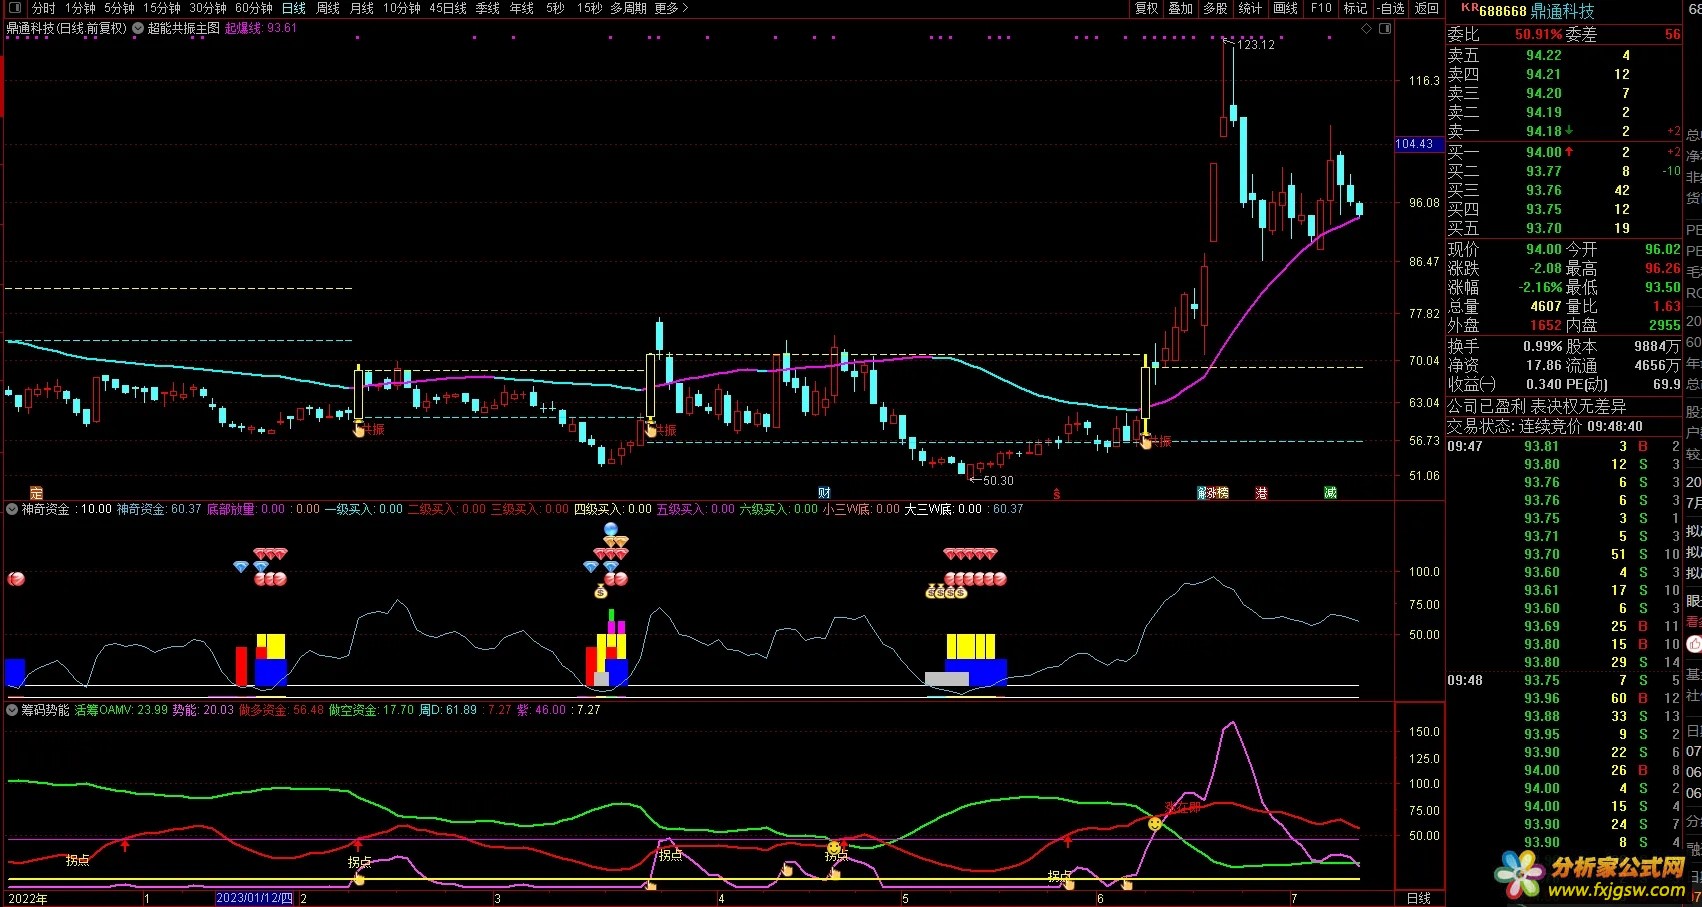Click the 标记 mark button
This screenshot has width=1702, height=907.
1355,8
